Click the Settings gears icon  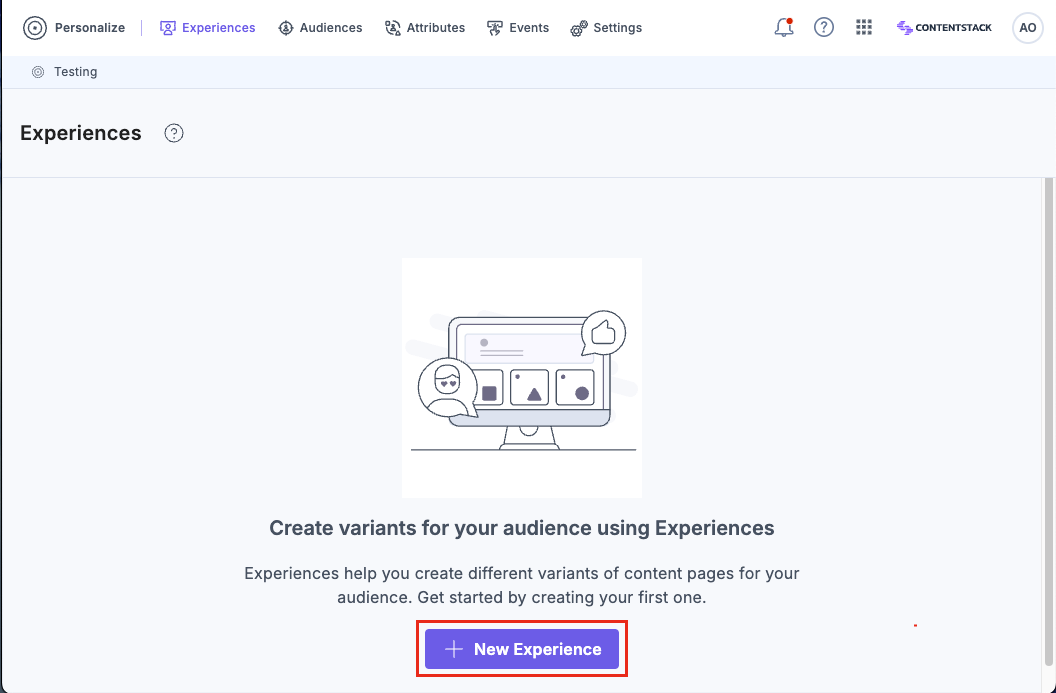[579, 28]
